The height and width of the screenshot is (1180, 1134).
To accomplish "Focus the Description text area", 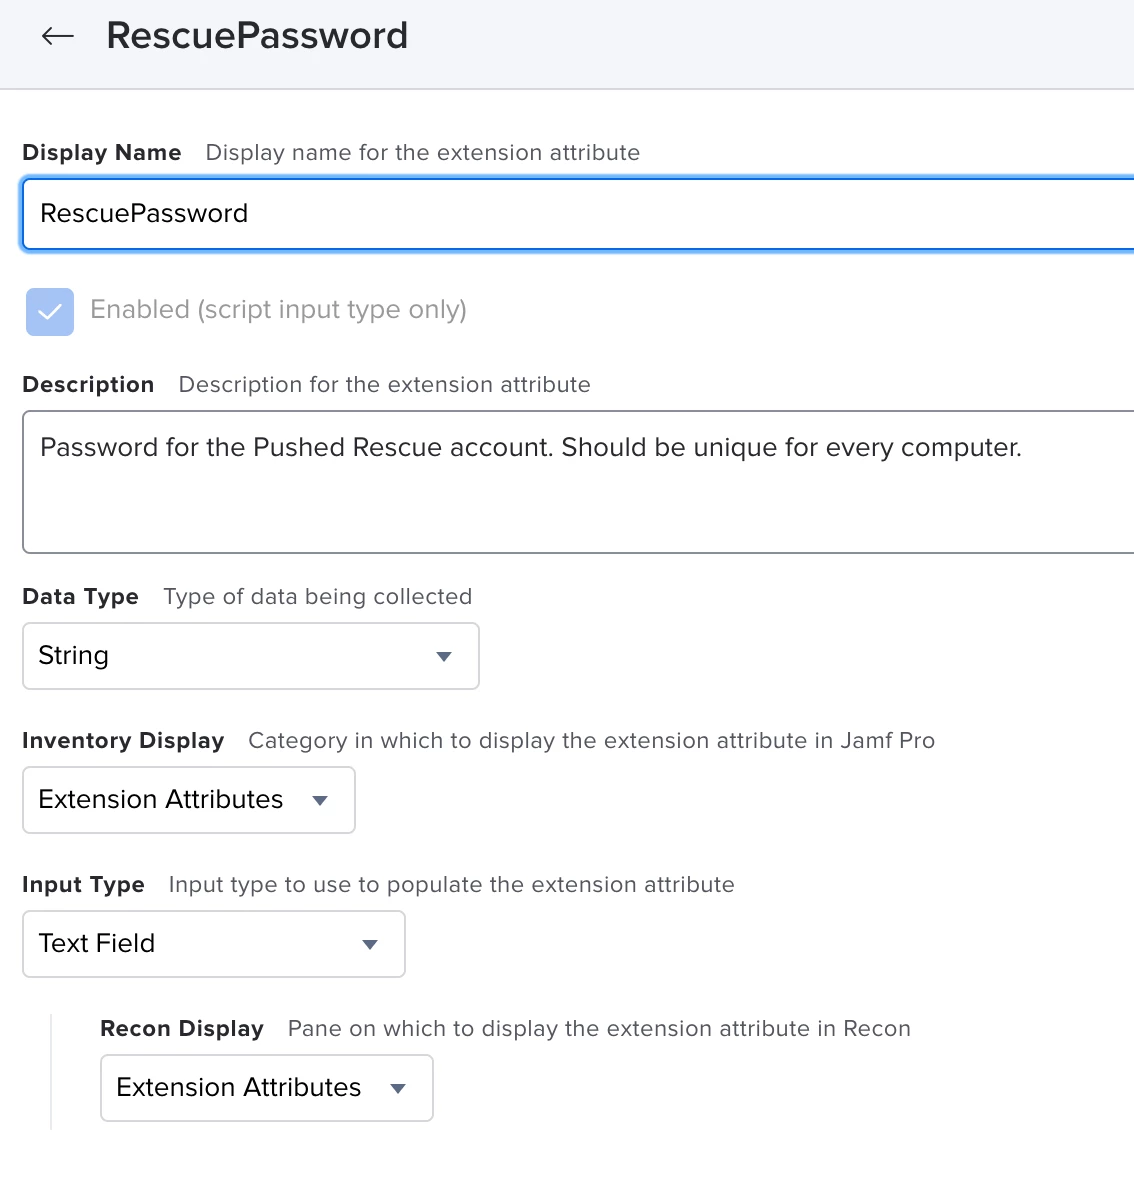I will click(x=578, y=482).
